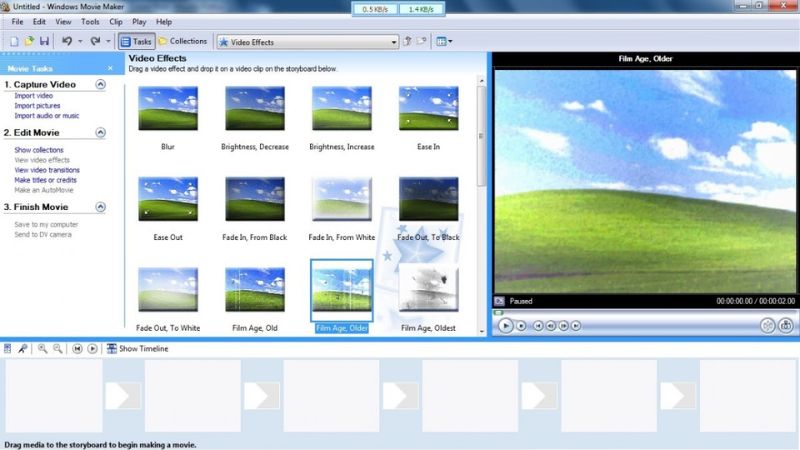Click the Play button in preview monitor
The image size is (800, 450).
505,326
